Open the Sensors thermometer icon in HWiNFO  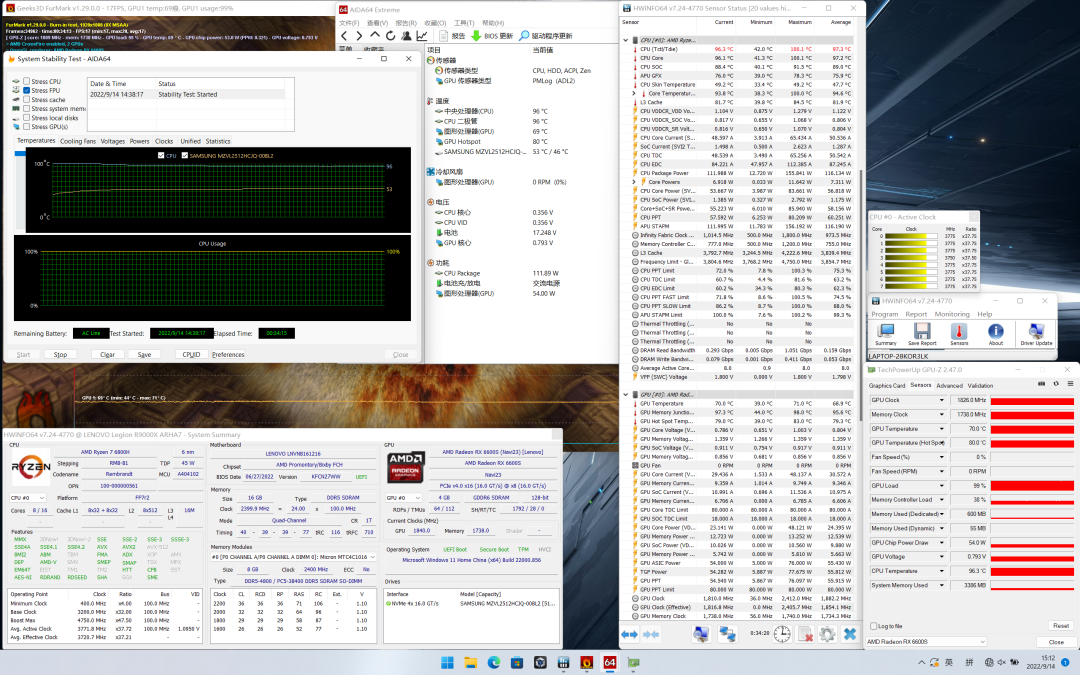[x=958, y=331]
